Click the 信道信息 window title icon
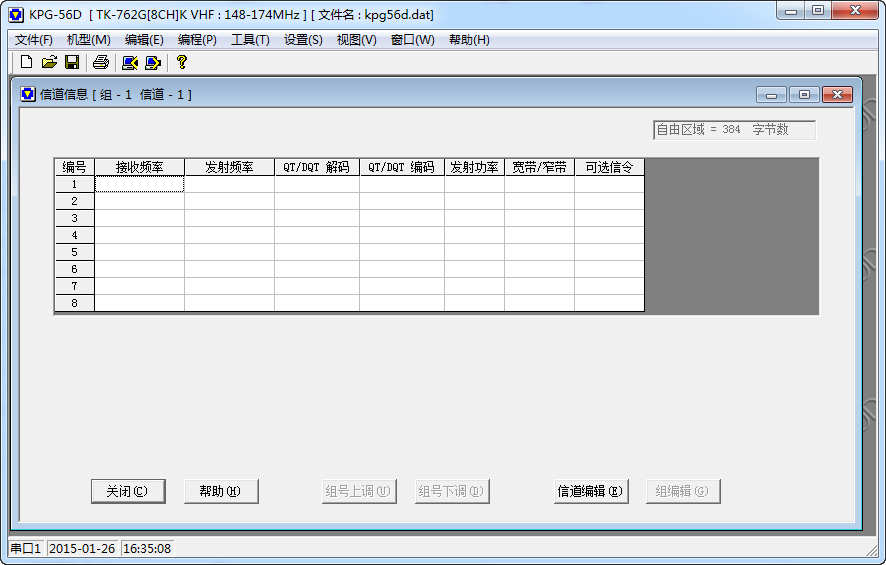886x565 pixels. point(28,94)
